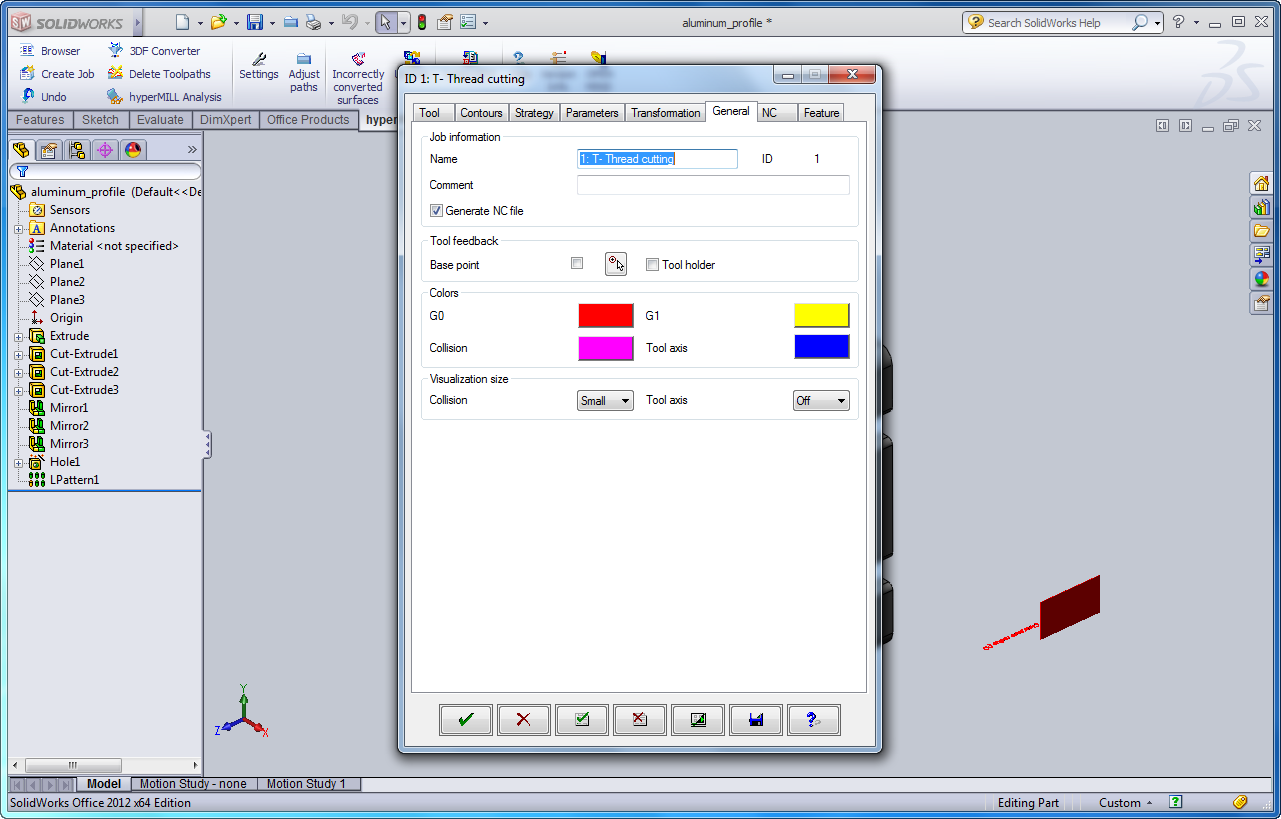Launch hyperMILL Analysis
This screenshot has height=819, width=1281.
(165, 97)
